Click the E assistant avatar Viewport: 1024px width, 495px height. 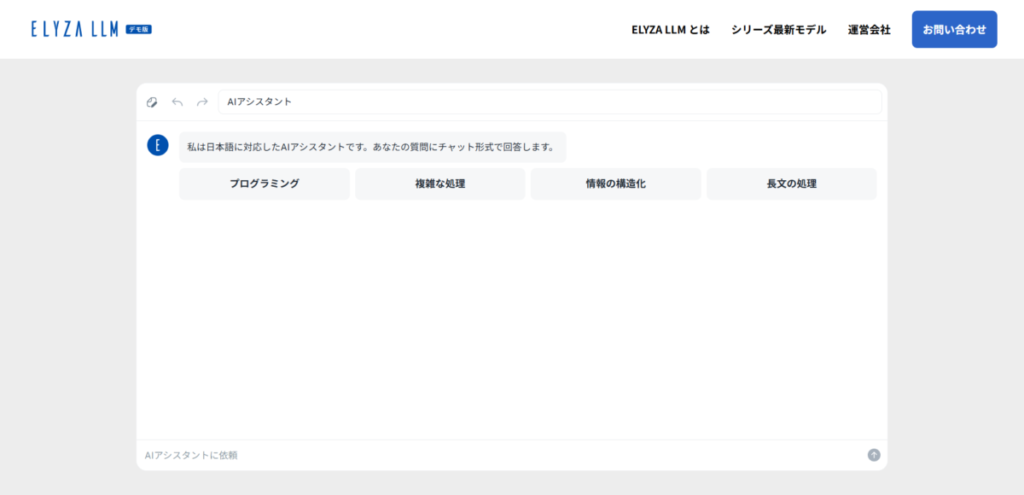click(x=157, y=145)
